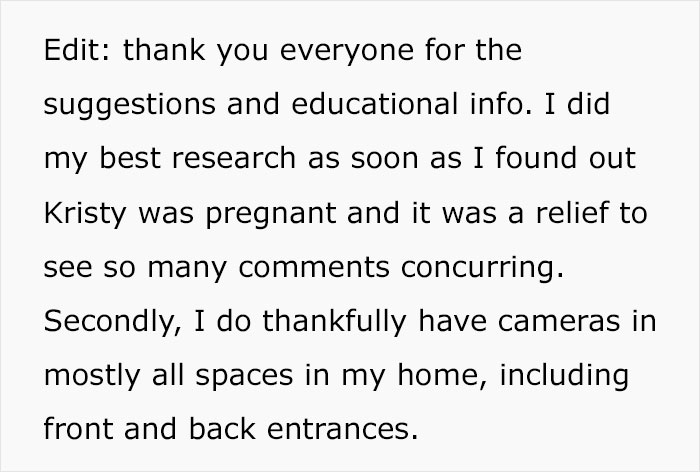Click on the word "everyone"
Viewport: 700px width, 472px height.
pyautogui.click(x=347, y=52)
